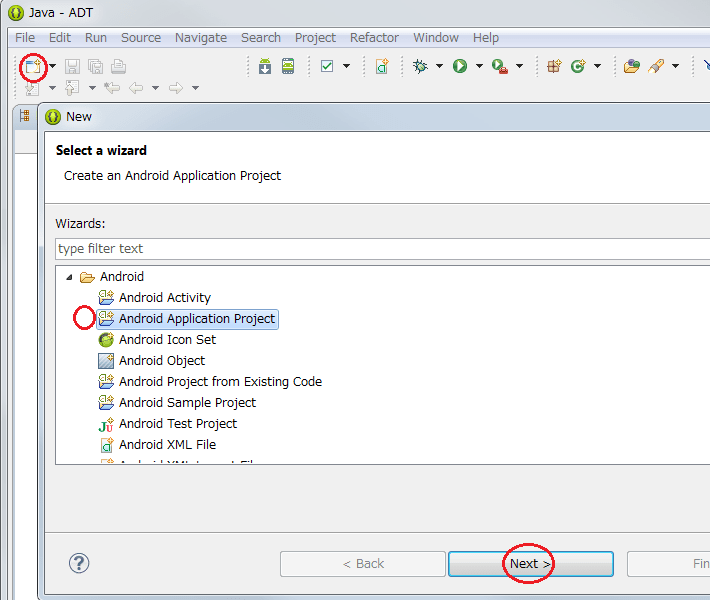Image resolution: width=710 pixels, height=600 pixels.
Task: Click the Print toolbar icon
Action: (x=119, y=67)
